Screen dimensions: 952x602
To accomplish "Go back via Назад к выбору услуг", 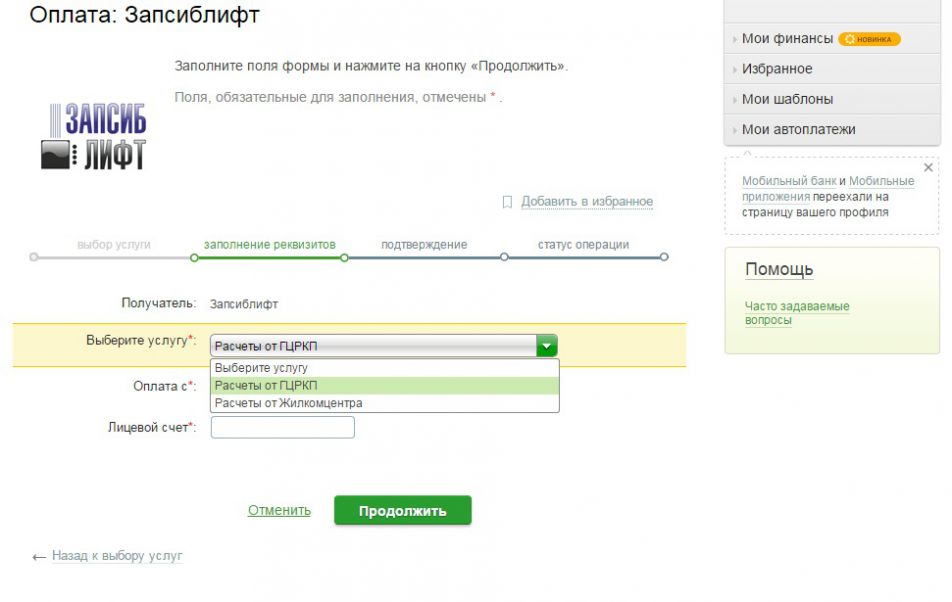I will click(x=117, y=555).
